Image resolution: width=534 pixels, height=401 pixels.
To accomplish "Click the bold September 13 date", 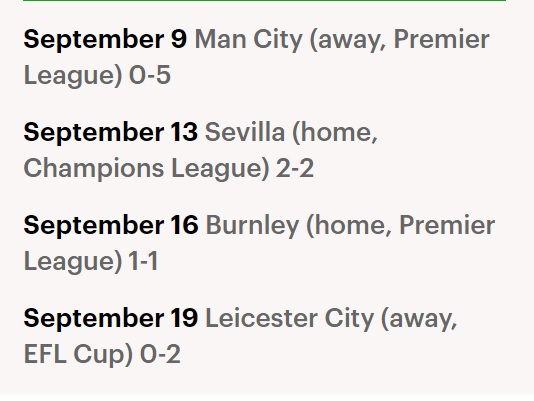I will (111, 133).
